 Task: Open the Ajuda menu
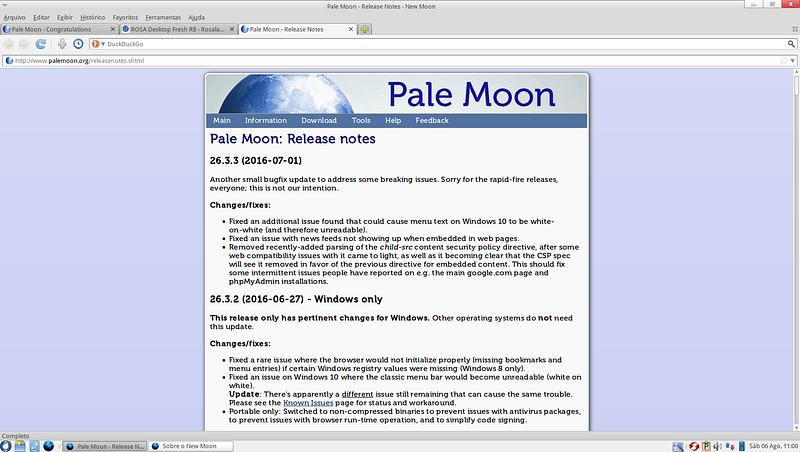196,17
